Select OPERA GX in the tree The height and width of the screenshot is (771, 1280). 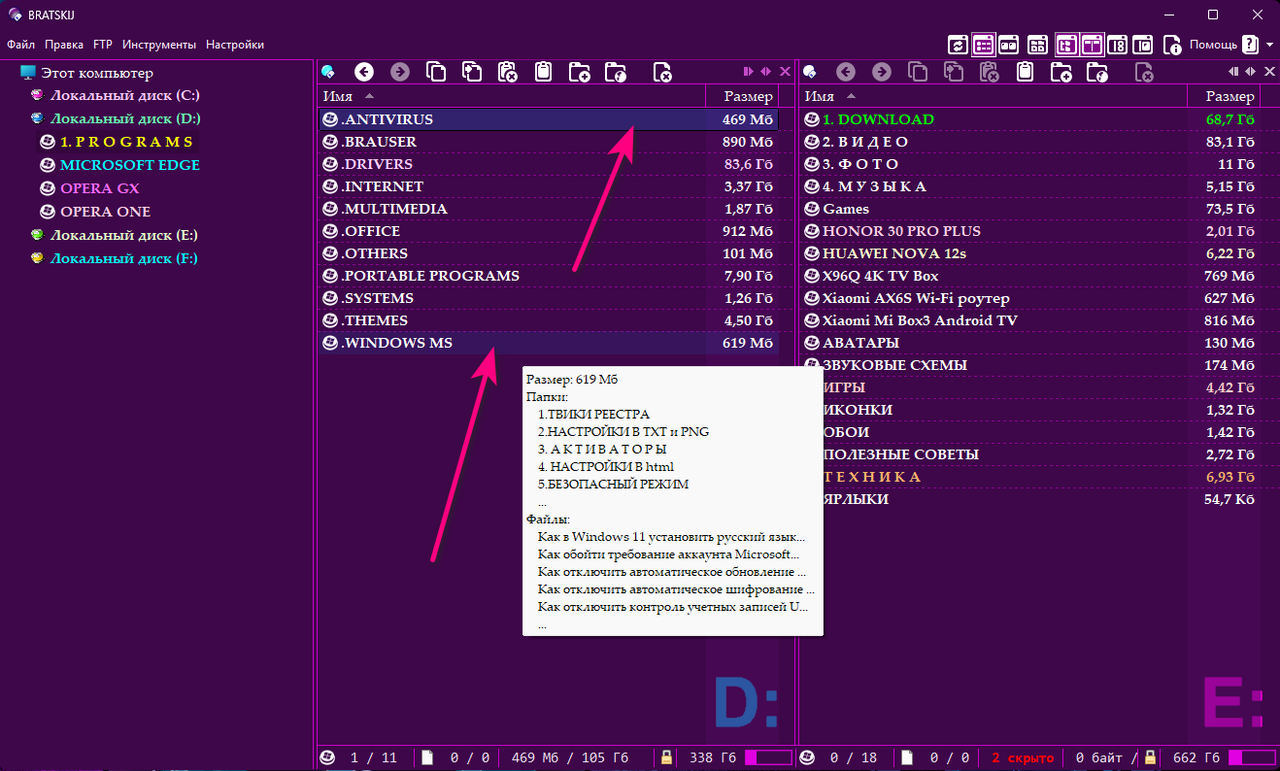(x=99, y=188)
